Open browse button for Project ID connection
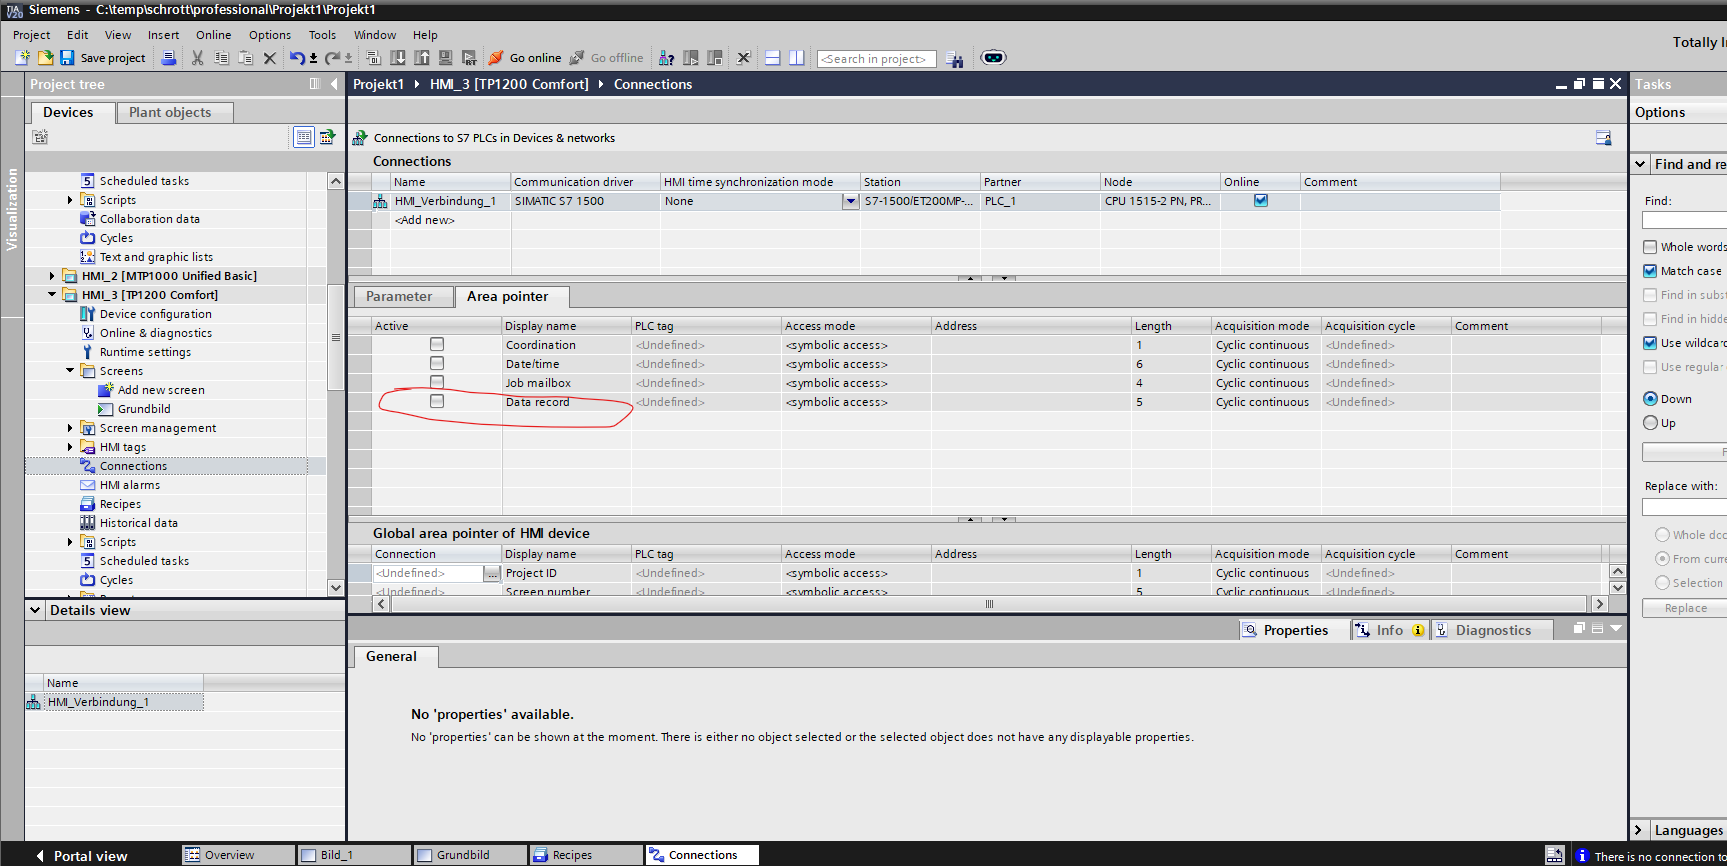The image size is (1727, 866). tap(491, 573)
